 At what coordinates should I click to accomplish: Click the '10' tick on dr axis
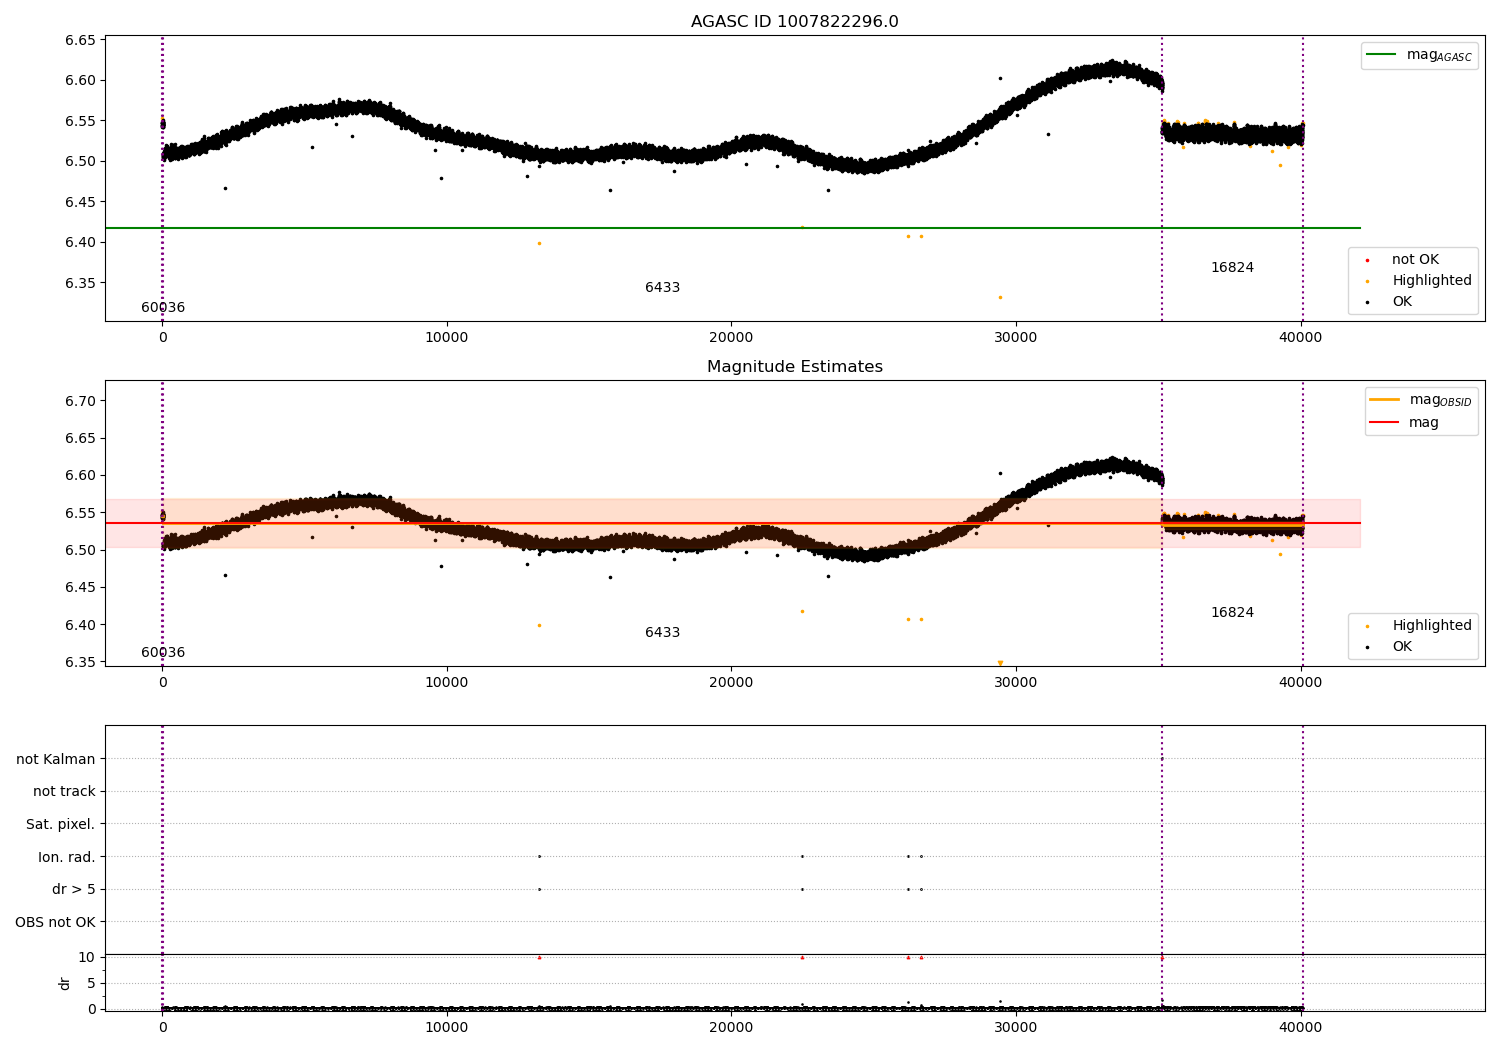point(87,957)
